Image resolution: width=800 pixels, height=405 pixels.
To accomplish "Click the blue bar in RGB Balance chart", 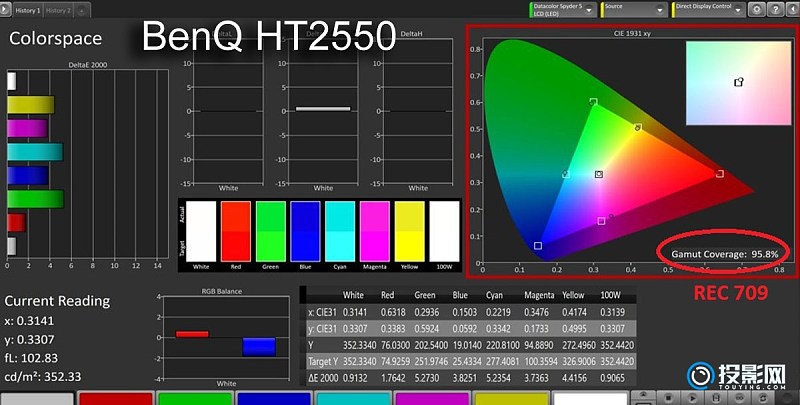I will (259, 347).
